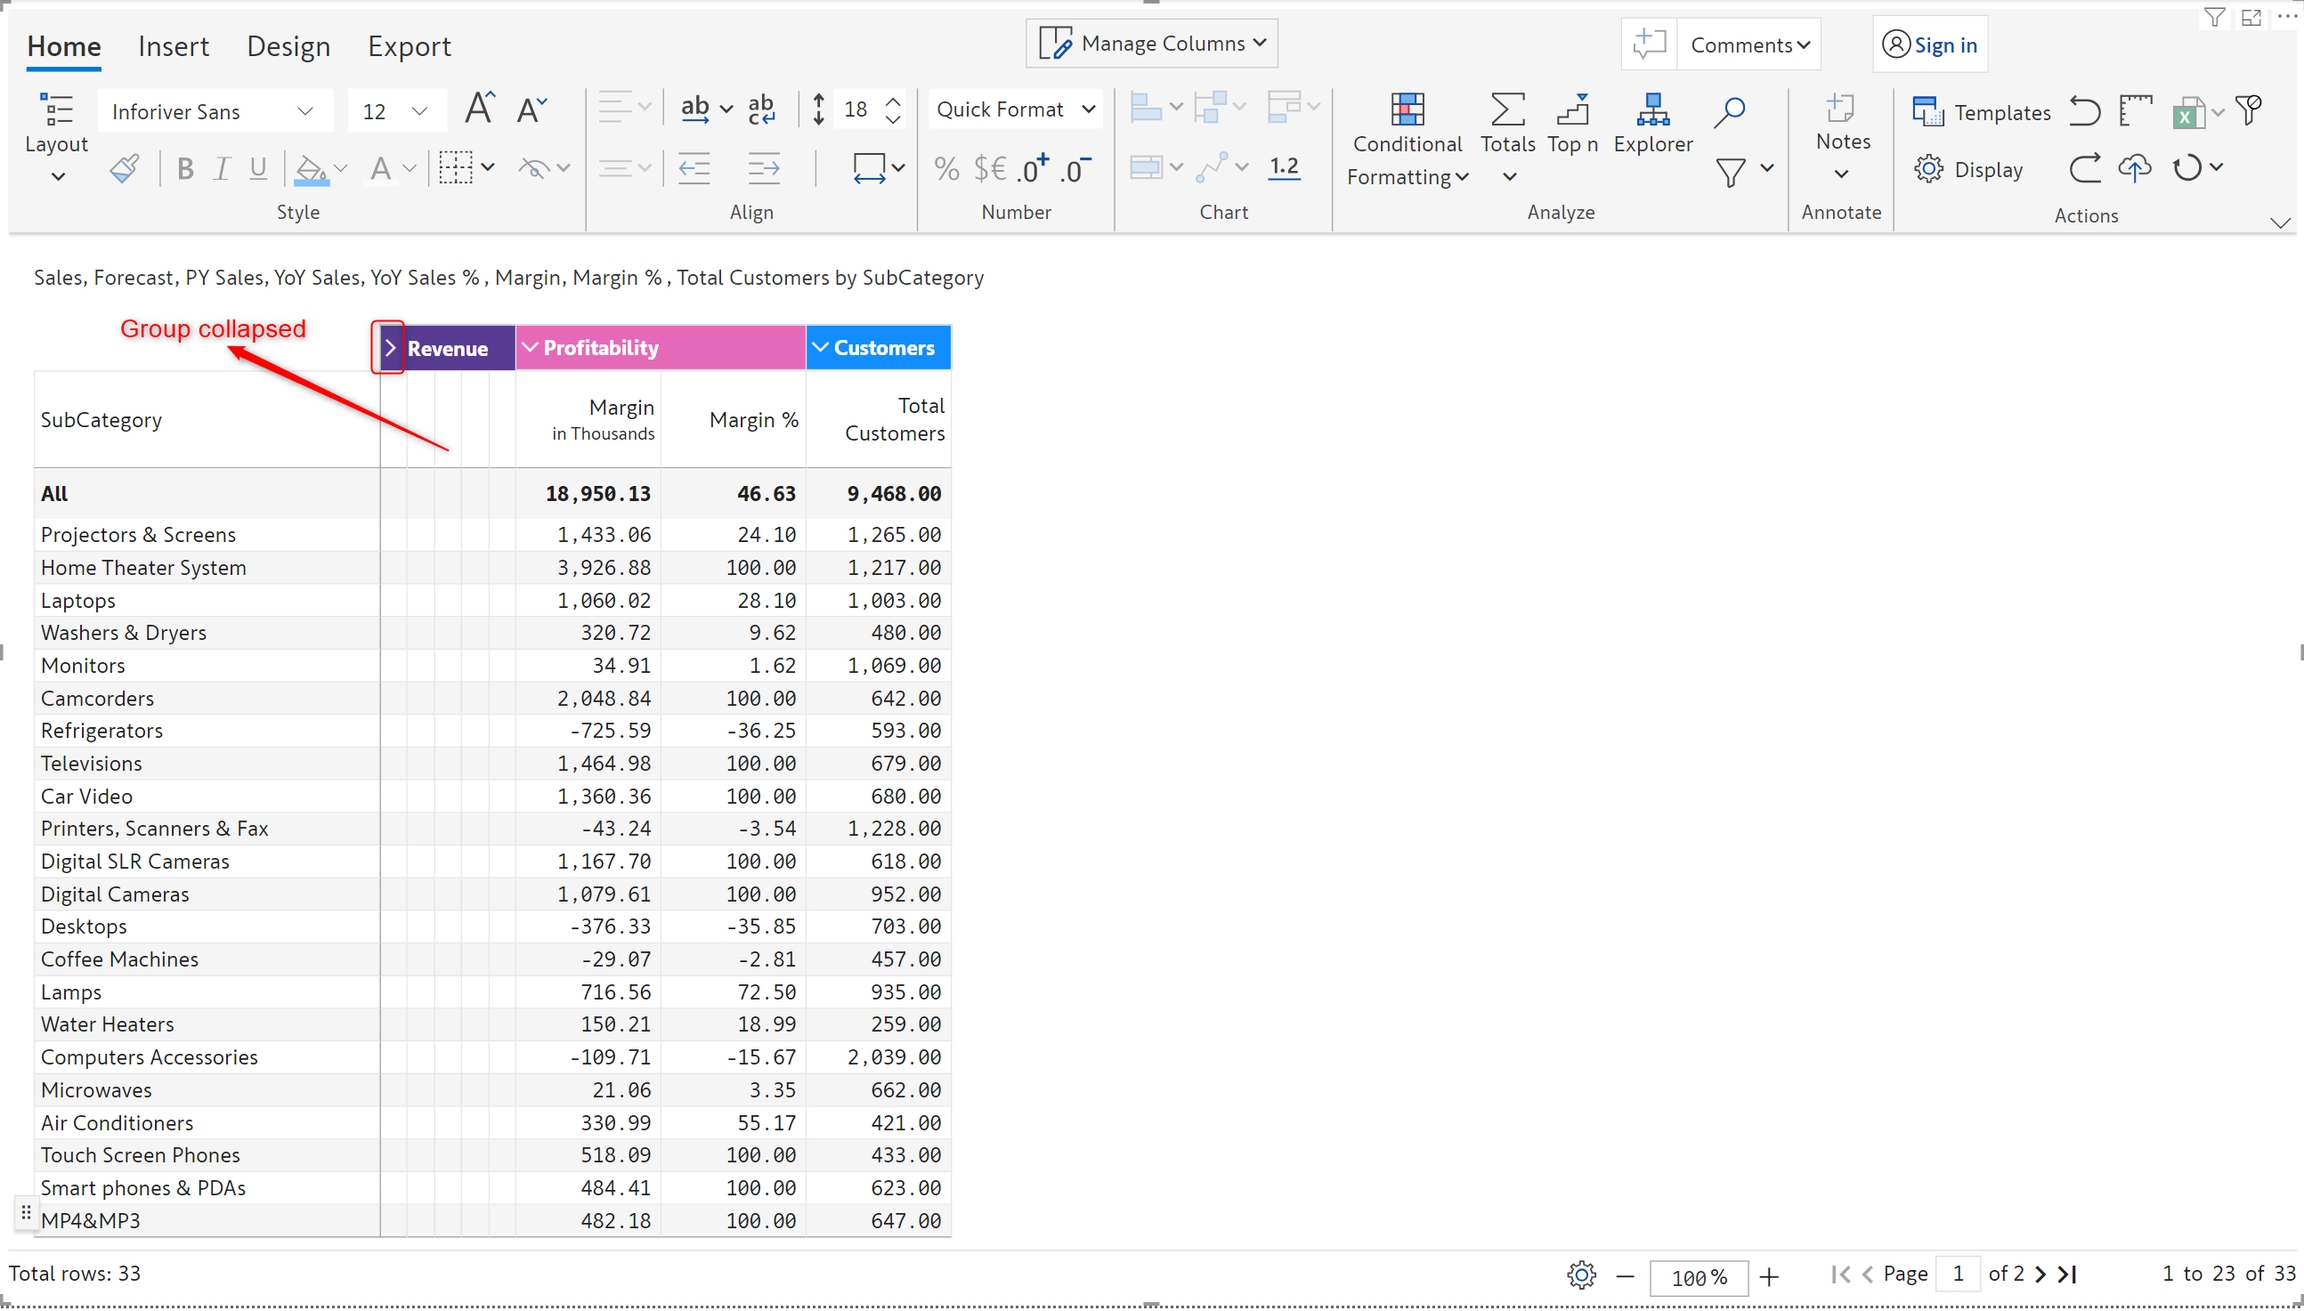The height and width of the screenshot is (1311, 2304).
Task: Click the format painter brush icon
Action: (x=124, y=168)
